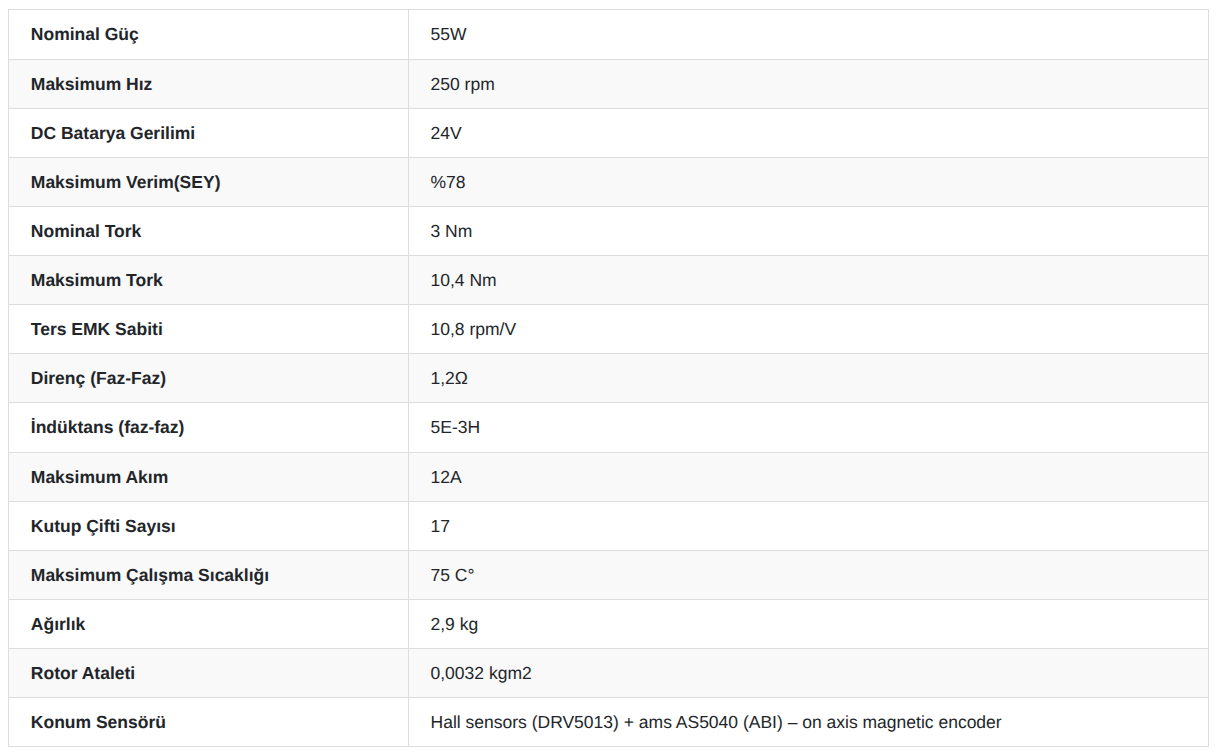
Task: Select the pole pair count value 17
Action: [440, 526]
